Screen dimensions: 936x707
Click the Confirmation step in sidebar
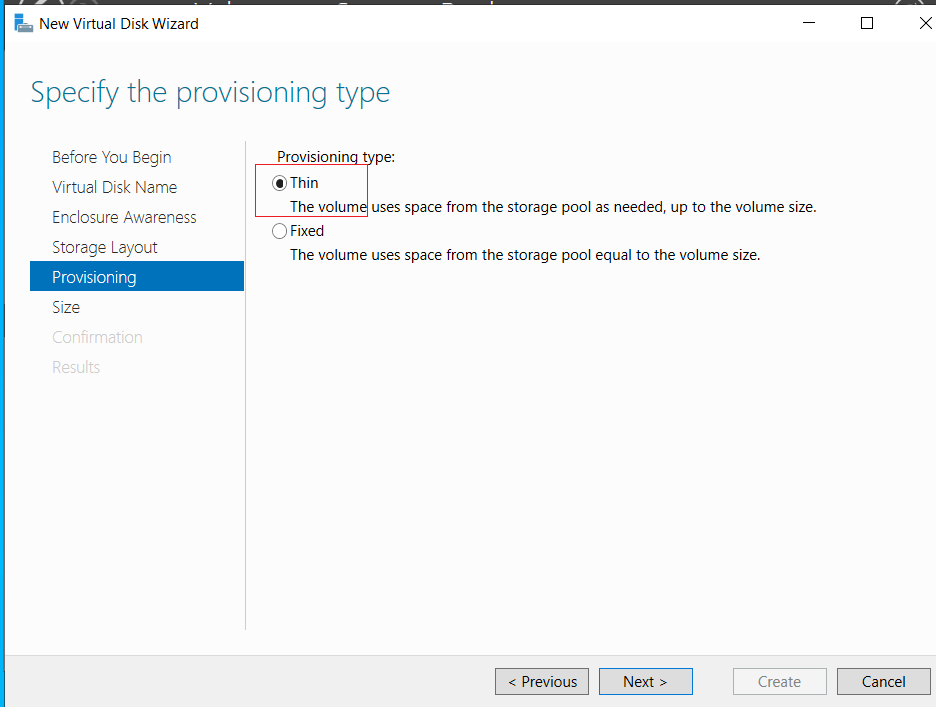tap(97, 337)
